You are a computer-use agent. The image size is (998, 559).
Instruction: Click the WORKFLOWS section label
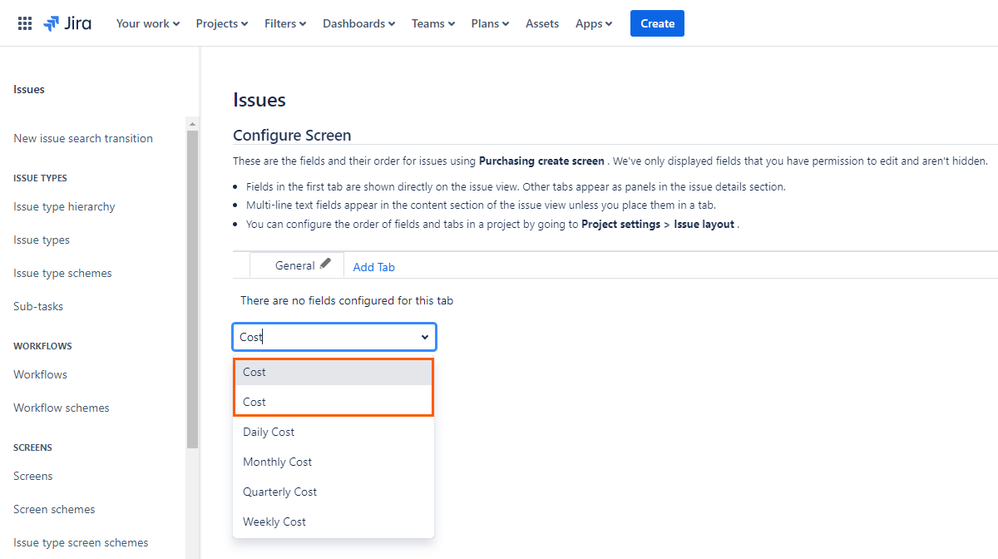click(43, 346)
